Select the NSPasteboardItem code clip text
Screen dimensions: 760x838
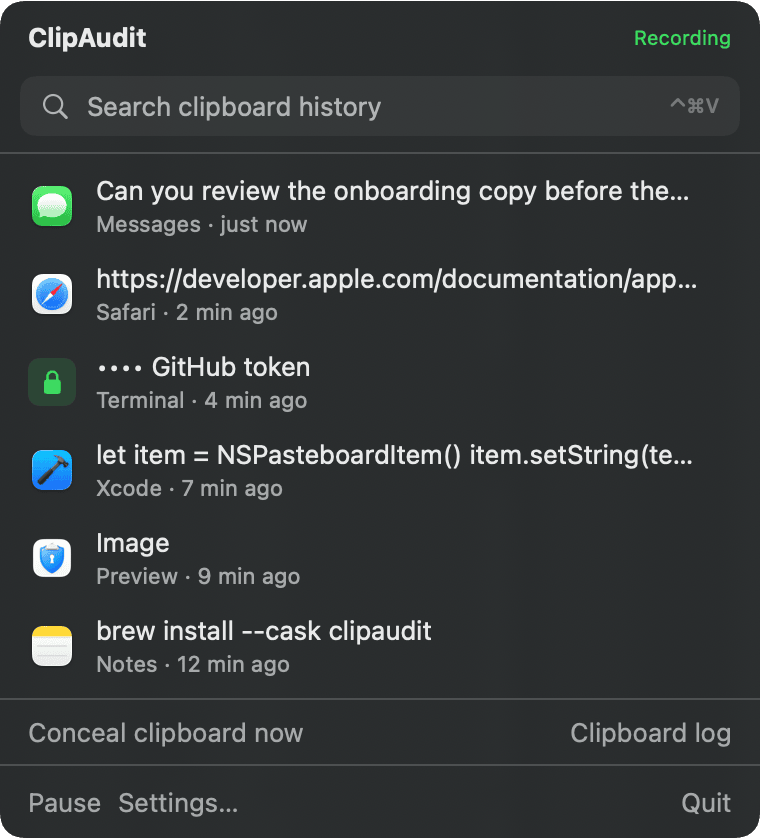click(x=394, y=455)
